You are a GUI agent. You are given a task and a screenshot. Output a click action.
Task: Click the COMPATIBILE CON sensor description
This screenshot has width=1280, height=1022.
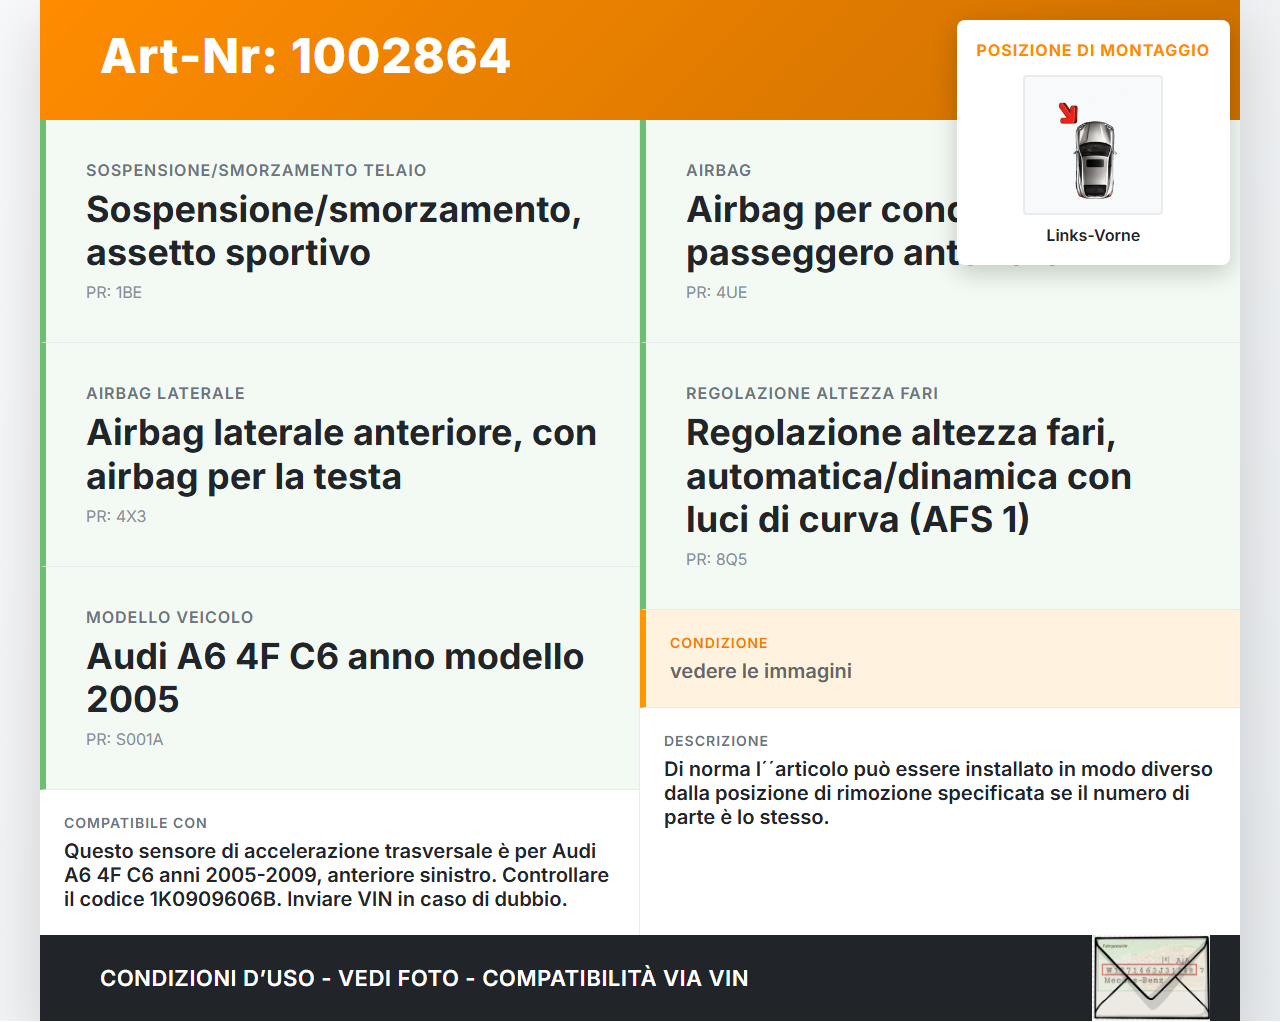[336, 875]
